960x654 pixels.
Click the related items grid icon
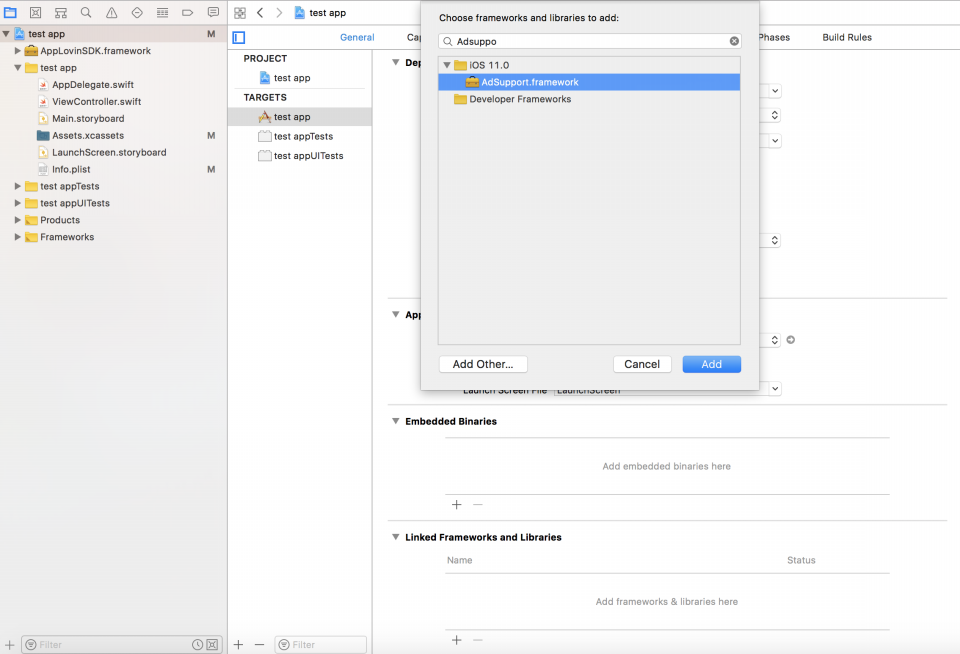[x=240, y=13]
